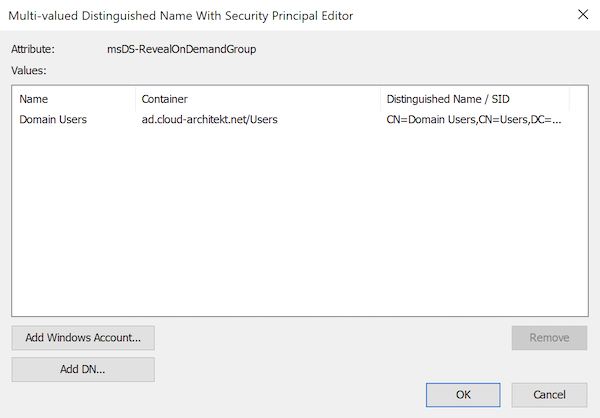
Task: Click the divider after Distinguished Name / SID column
Action: [x=569, y=99]
